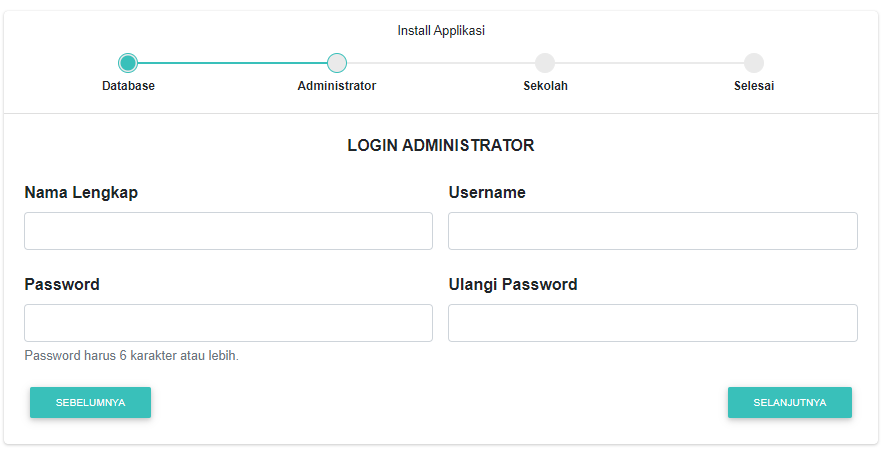Screen dimensions: 886x452
Task: Click the password 6 karakter hint text
Action: coord(131,356)
